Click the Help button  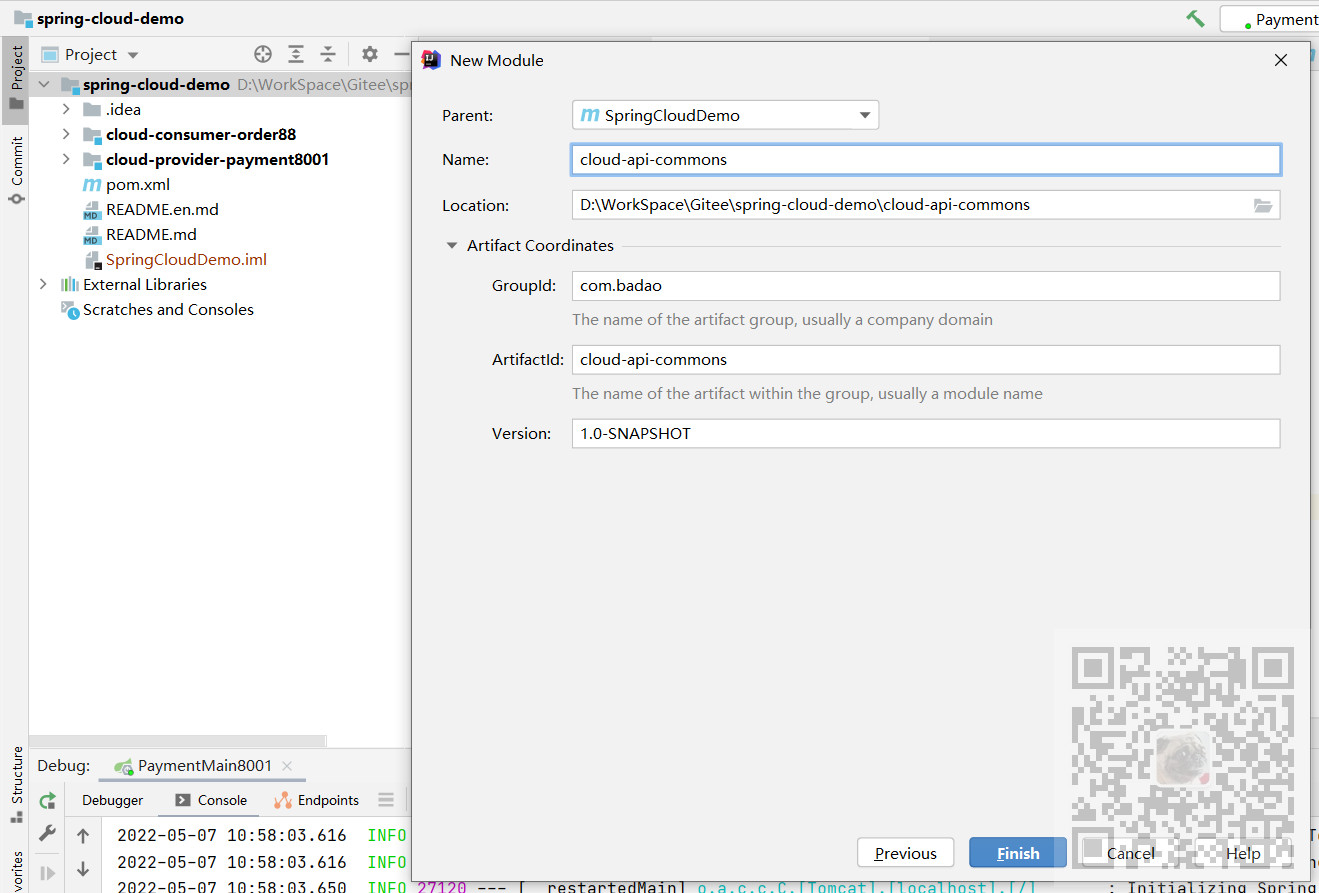[1243, 853]
